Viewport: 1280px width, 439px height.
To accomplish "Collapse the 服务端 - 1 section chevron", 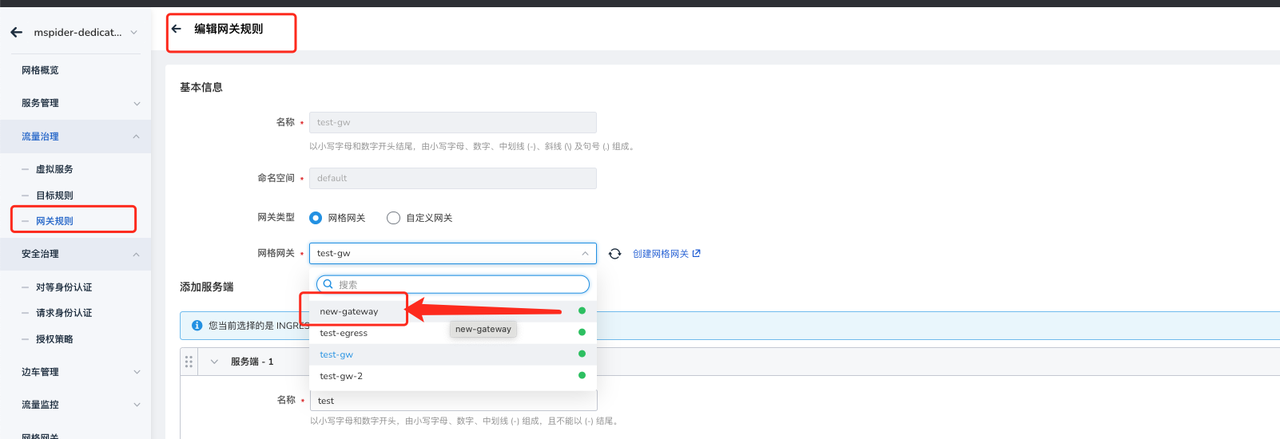I will [x=214, y=362].
